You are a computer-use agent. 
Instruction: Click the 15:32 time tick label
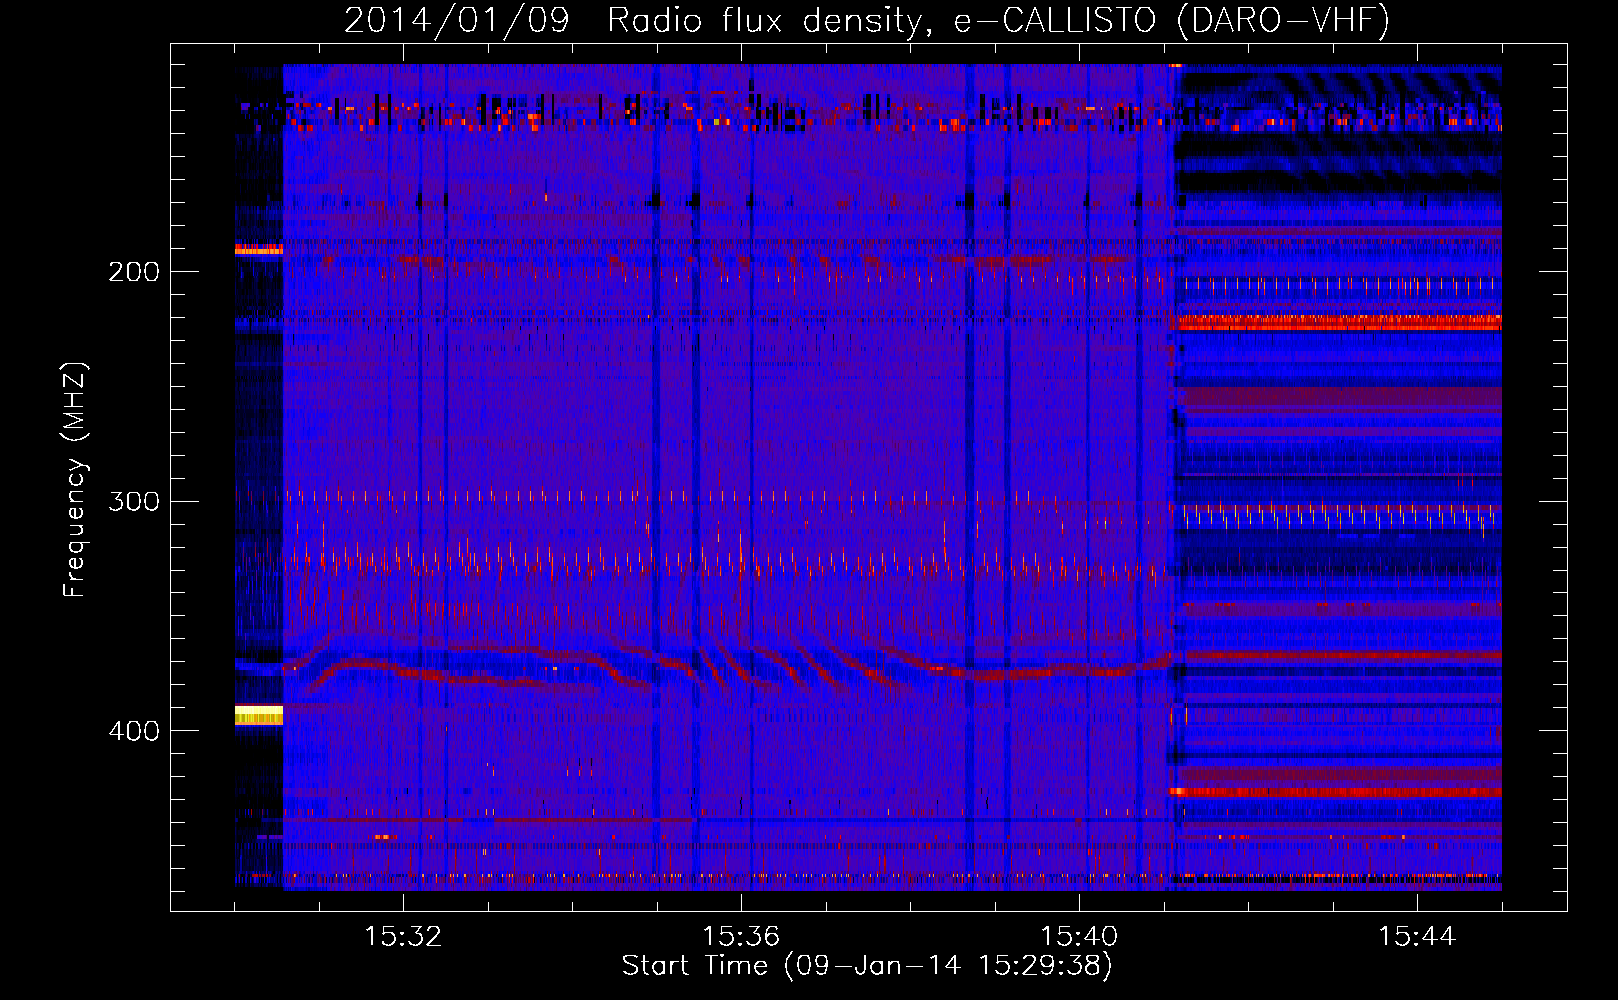tap(403, 936)
